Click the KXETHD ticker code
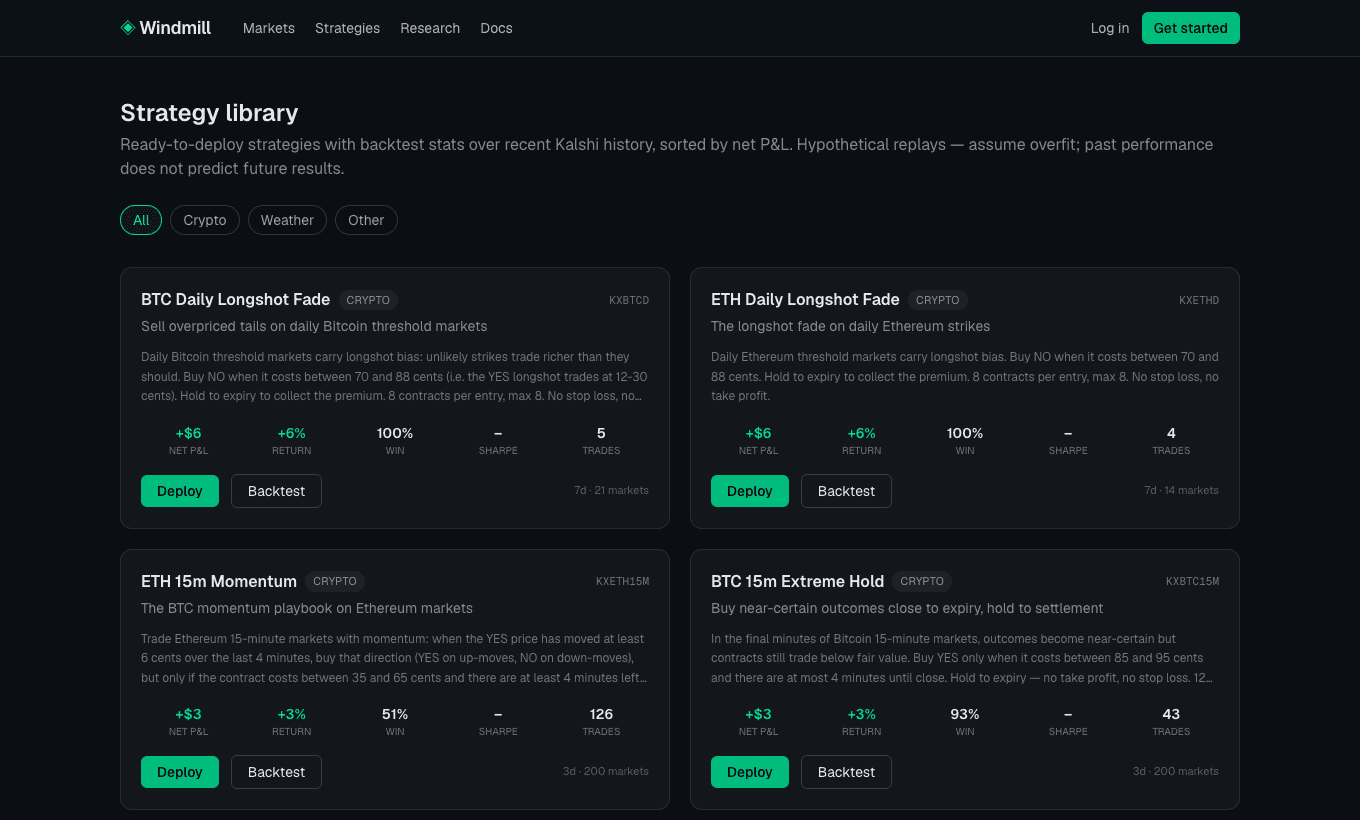 pos(1199,300)
